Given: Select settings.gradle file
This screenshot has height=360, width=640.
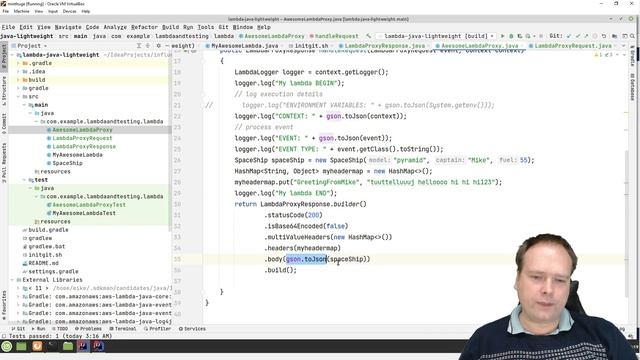Looking at the screenshot, I should coord(53,271).
